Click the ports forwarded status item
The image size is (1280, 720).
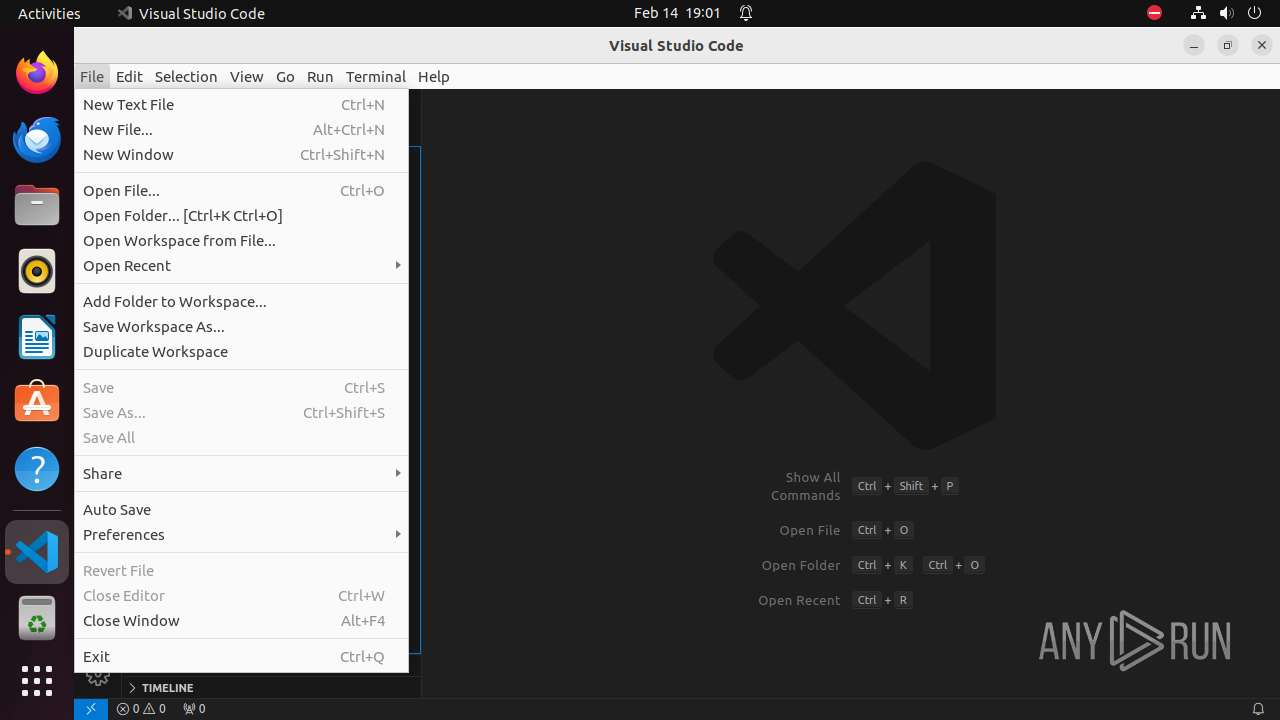(x=194, y=709)
